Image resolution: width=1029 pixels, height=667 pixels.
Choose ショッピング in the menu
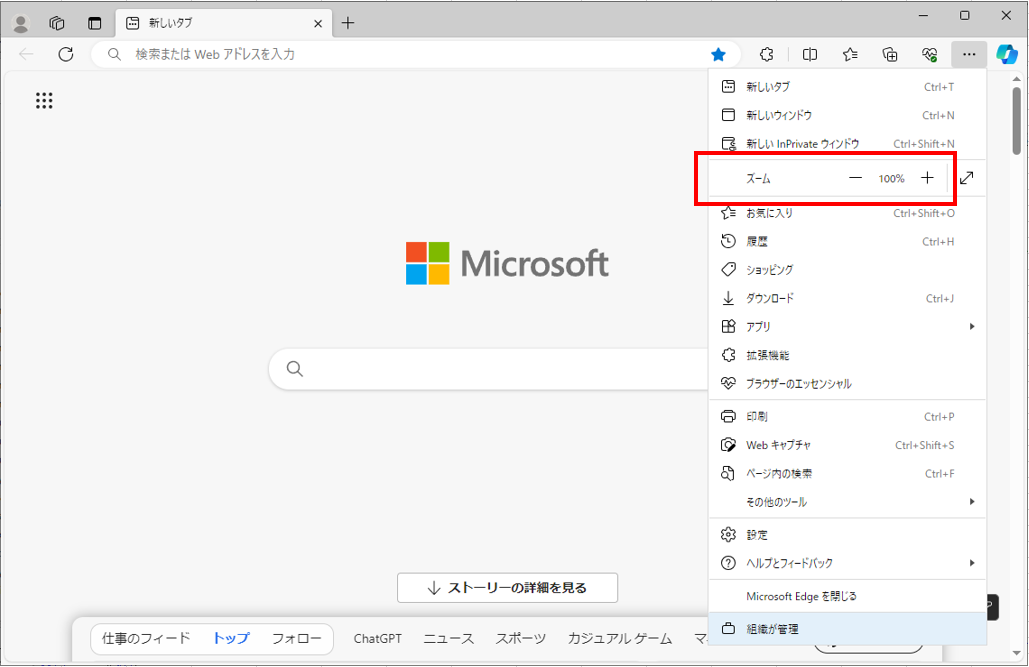click(847, 270)
